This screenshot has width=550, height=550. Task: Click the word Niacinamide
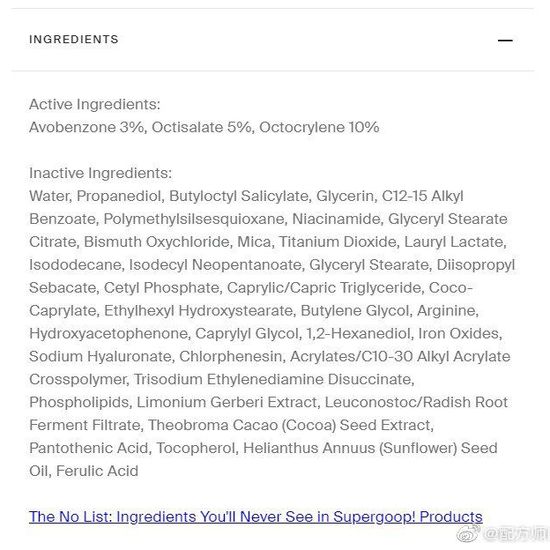coord(336,219)
